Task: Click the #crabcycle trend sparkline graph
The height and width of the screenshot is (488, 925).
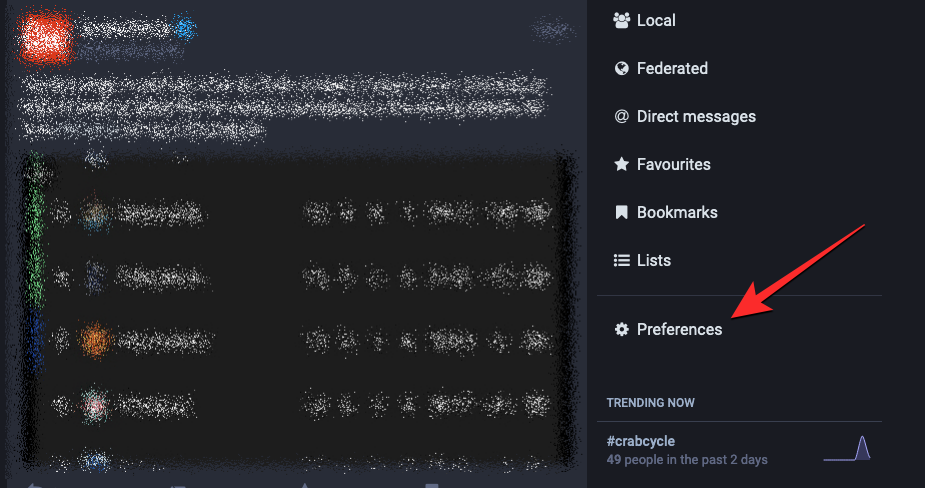Action: click(x=848, y=448)
